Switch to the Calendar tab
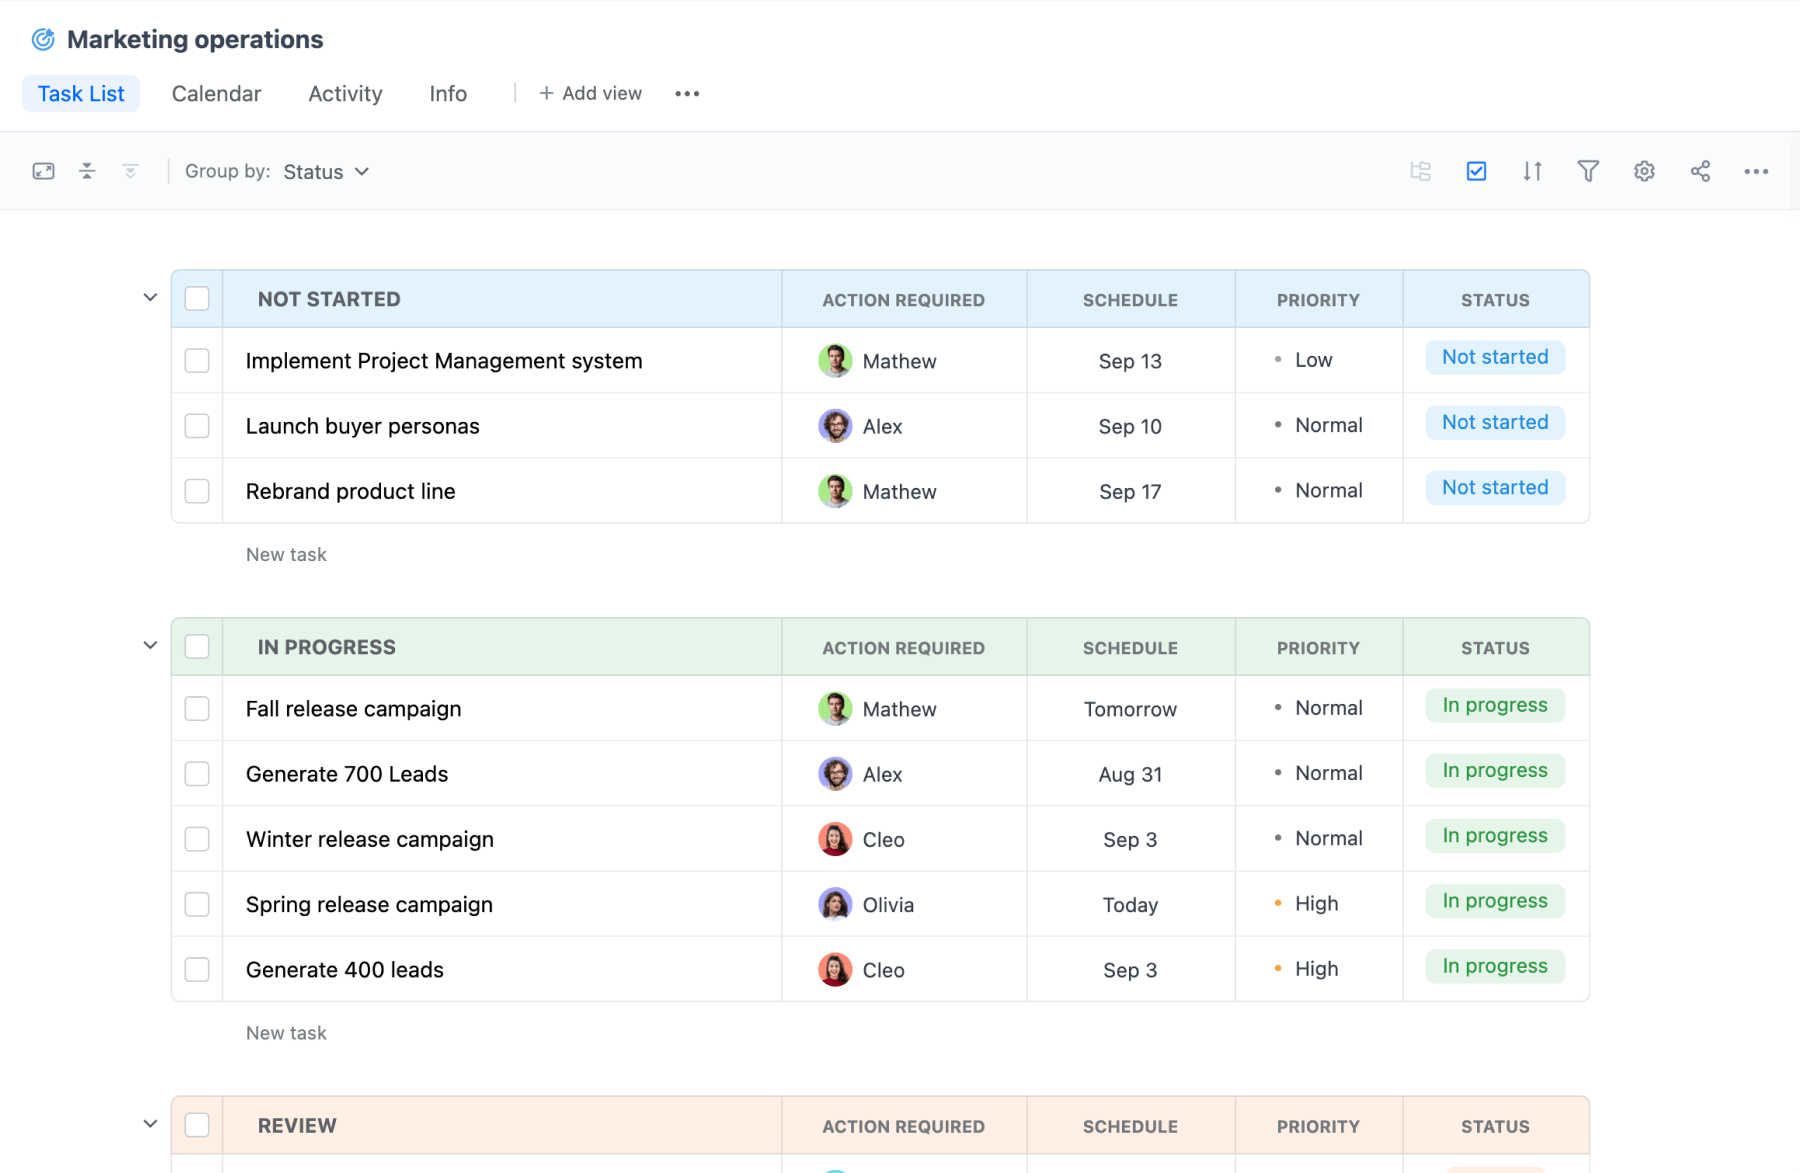 click(x=216, y=94)
